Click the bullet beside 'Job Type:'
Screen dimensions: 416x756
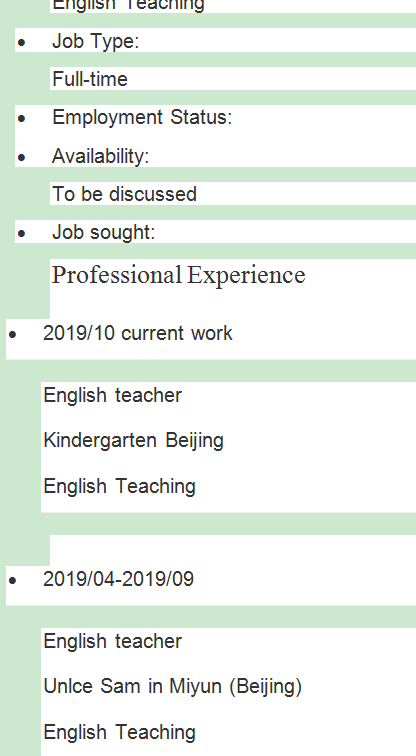(21, 42)
